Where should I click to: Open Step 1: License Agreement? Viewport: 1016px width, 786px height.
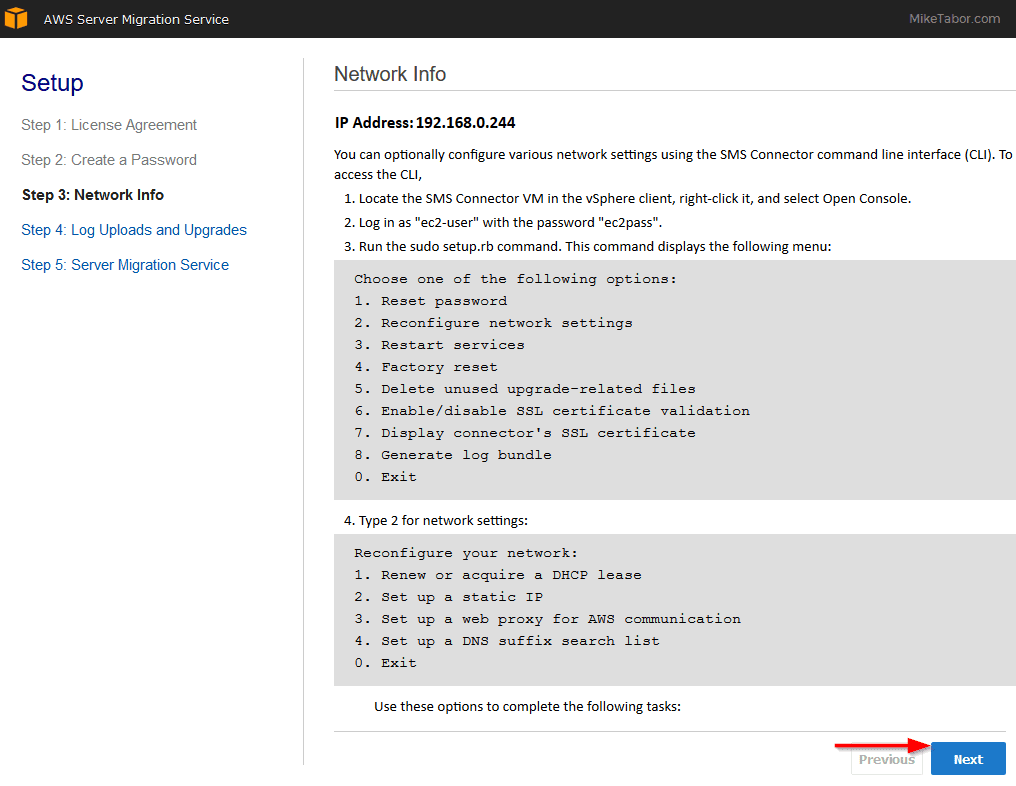point(109,124)
